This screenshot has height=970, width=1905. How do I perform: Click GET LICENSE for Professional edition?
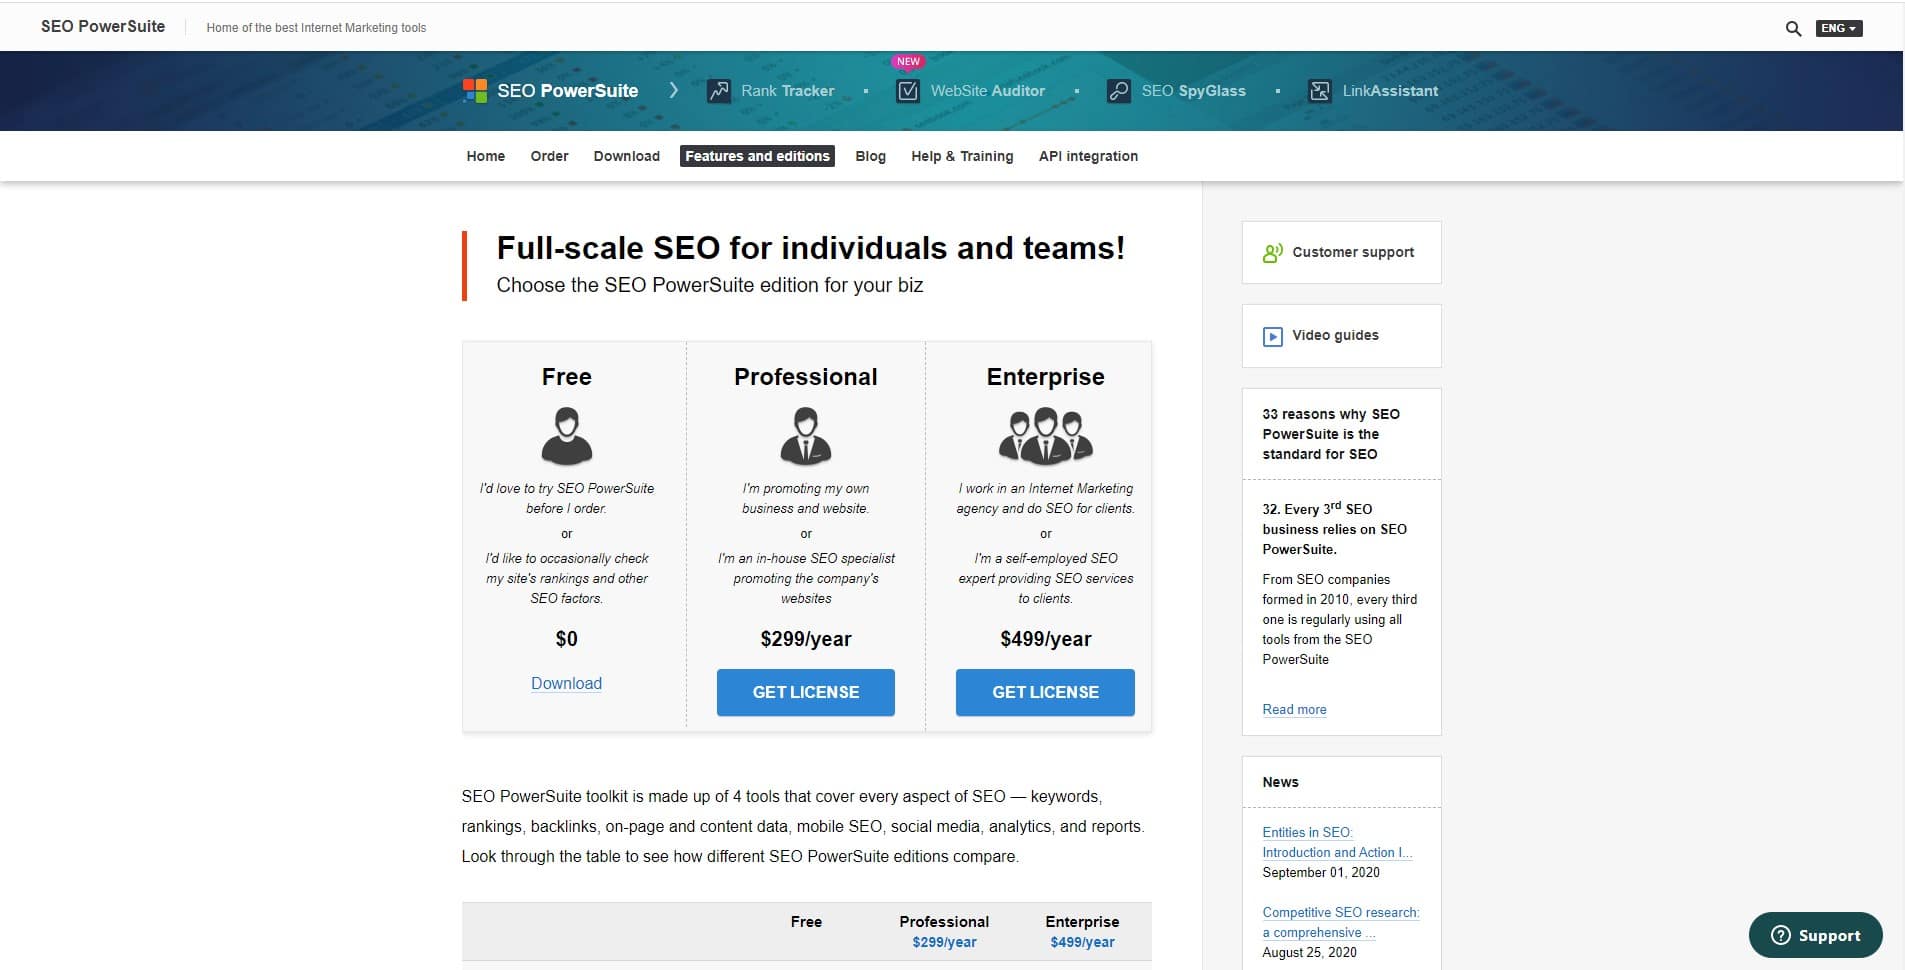click(806, 692)
